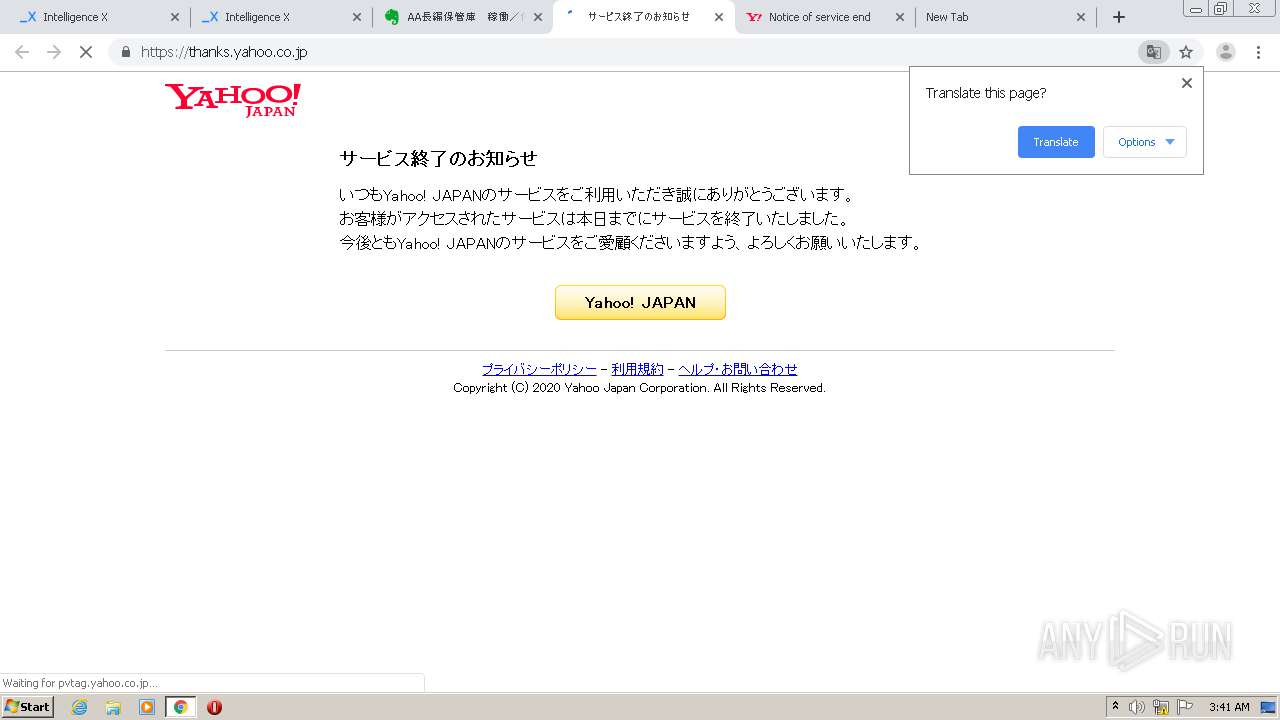Close the first Intelligence X tab
Viewport: 1280px width, 720px height.
click(x=175, y=17)
